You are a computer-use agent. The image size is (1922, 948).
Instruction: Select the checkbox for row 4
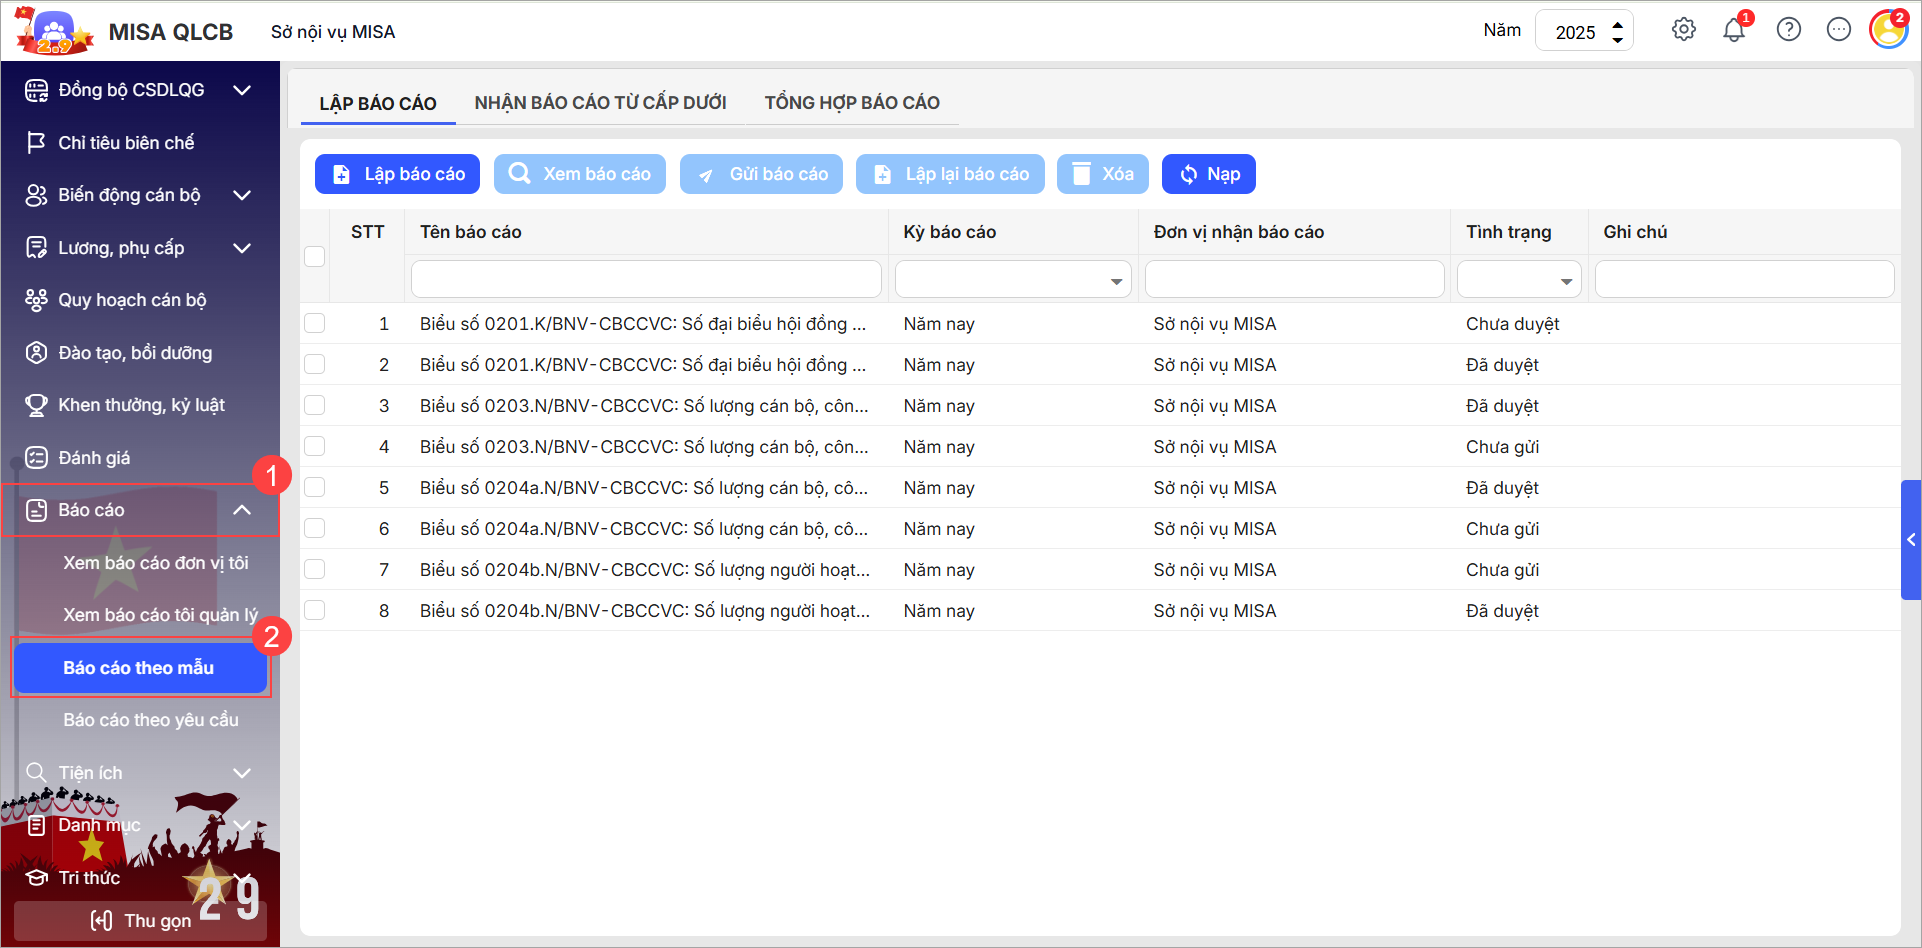point(315,446)
